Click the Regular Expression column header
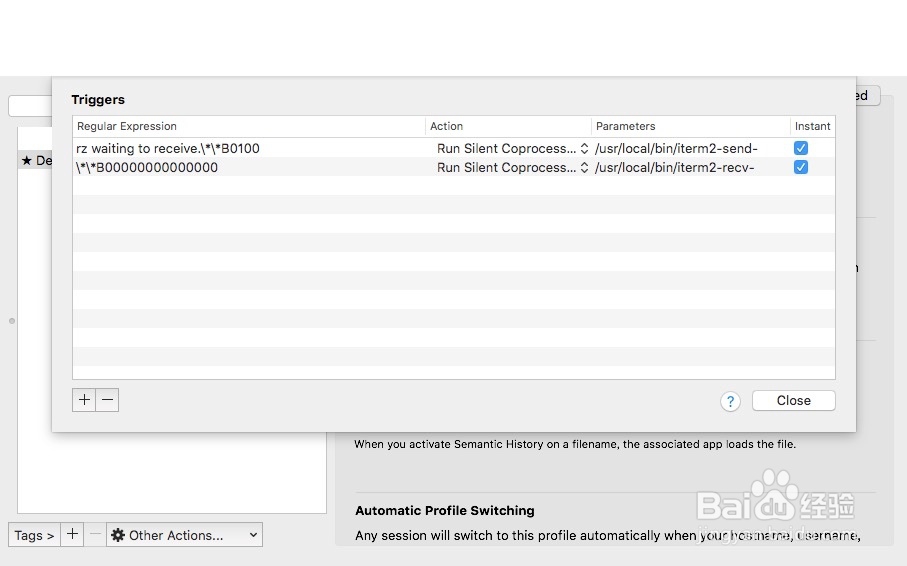This screenshot has height=566, width=907. click(249, 126)
